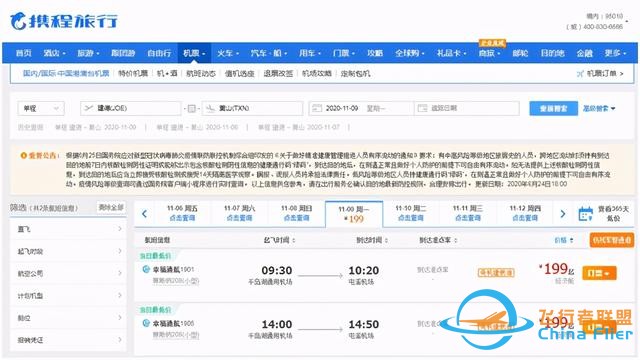Sort flights by 价格
The width and height of the screenshot is (640, 360).
[x=564, y=240]
